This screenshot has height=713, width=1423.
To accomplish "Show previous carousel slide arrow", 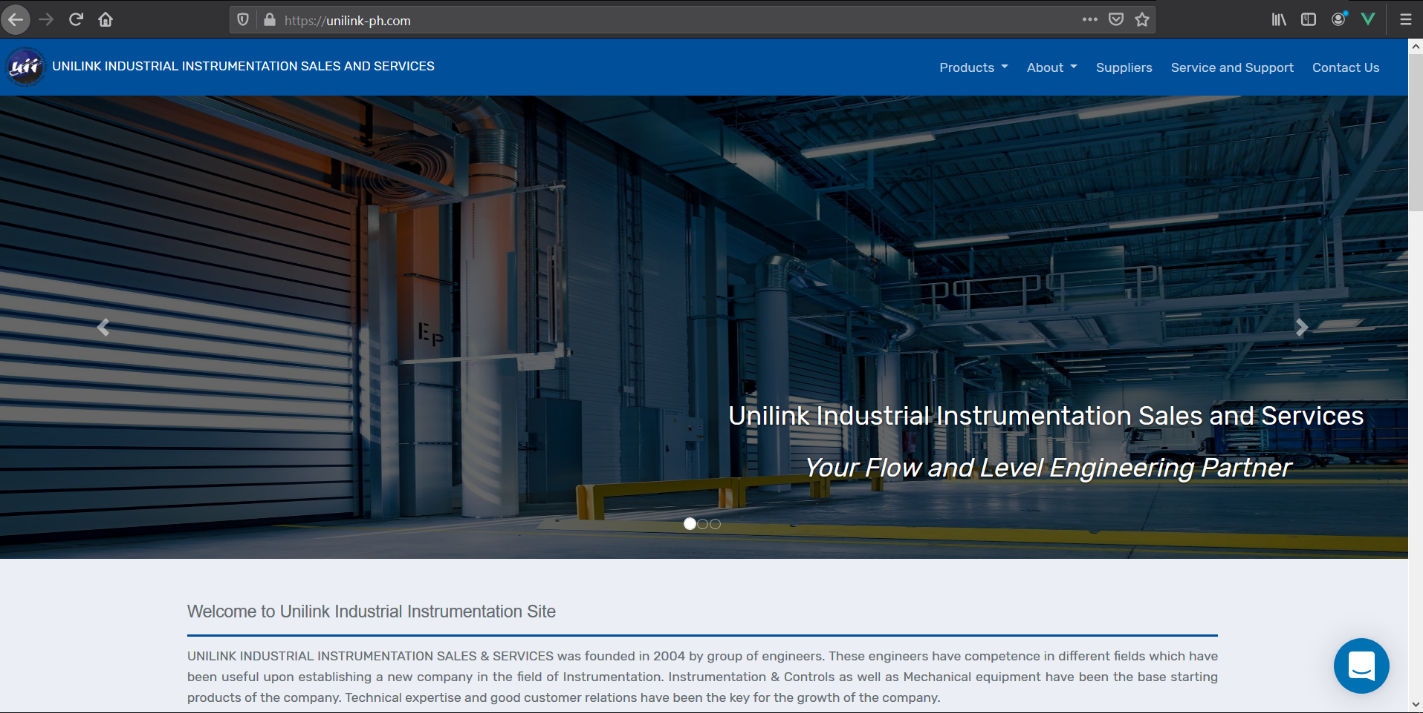I will tap(103, 327).
